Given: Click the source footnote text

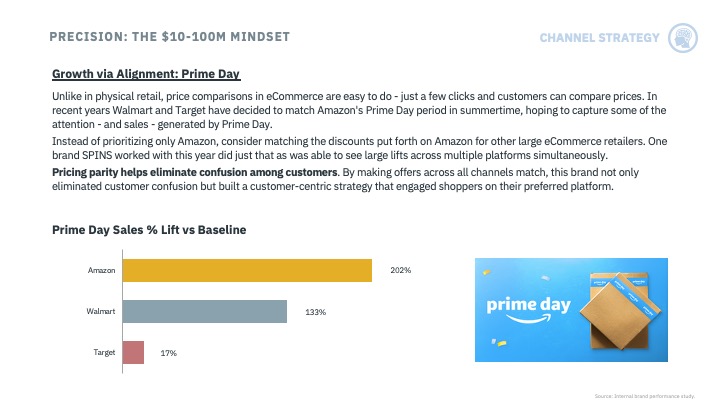Looking at the screenshot, I should (x=645, y=396).
